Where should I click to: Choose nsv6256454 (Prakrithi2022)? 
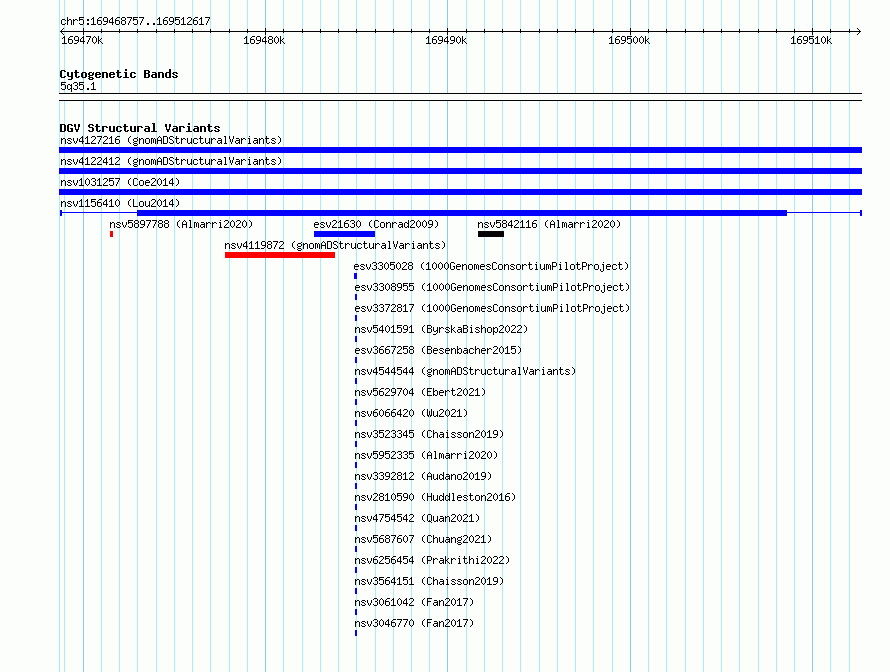(x=432, y=560)
